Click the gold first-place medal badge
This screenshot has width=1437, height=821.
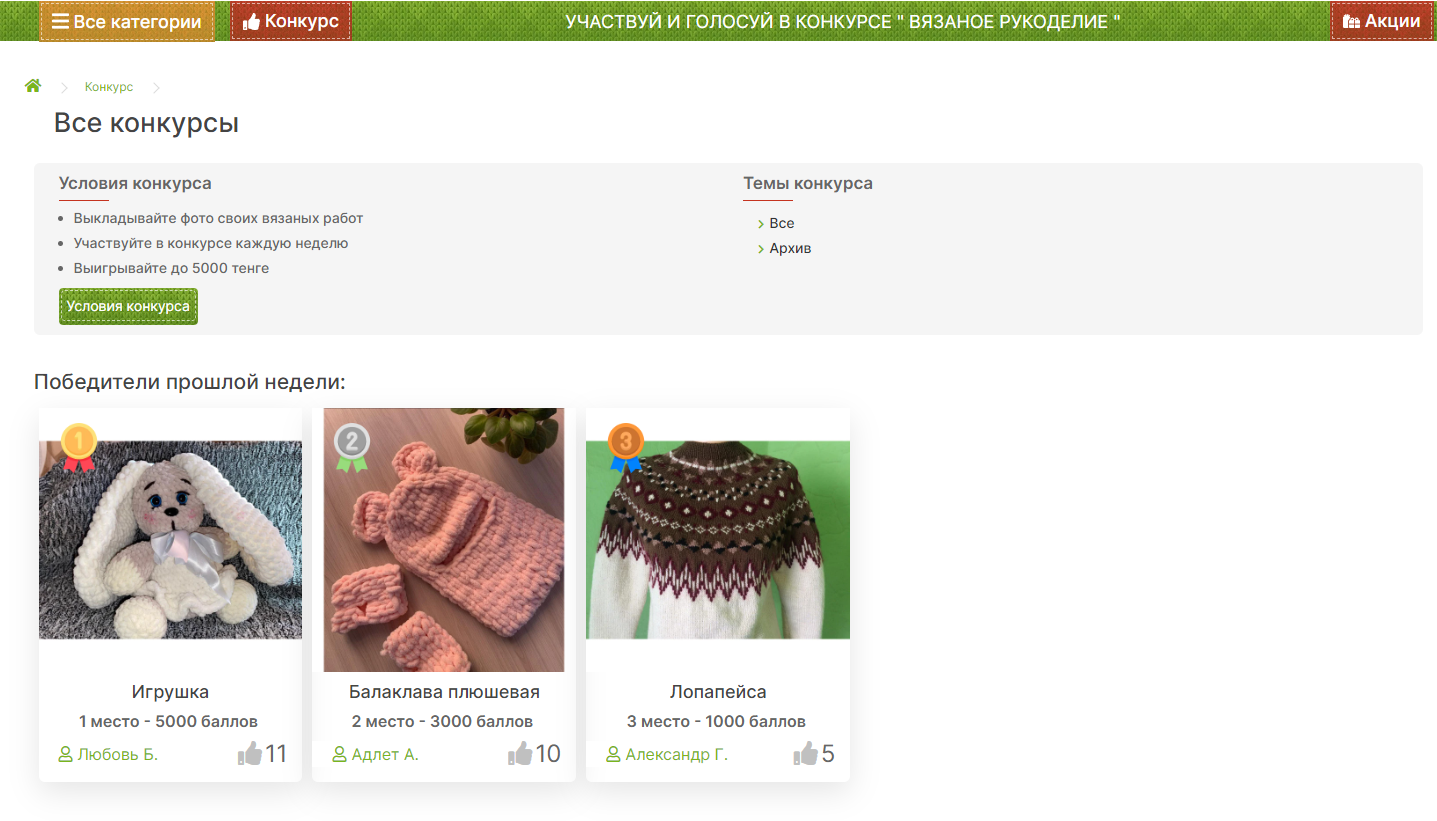pyautogui.click(x=78, y=447)
